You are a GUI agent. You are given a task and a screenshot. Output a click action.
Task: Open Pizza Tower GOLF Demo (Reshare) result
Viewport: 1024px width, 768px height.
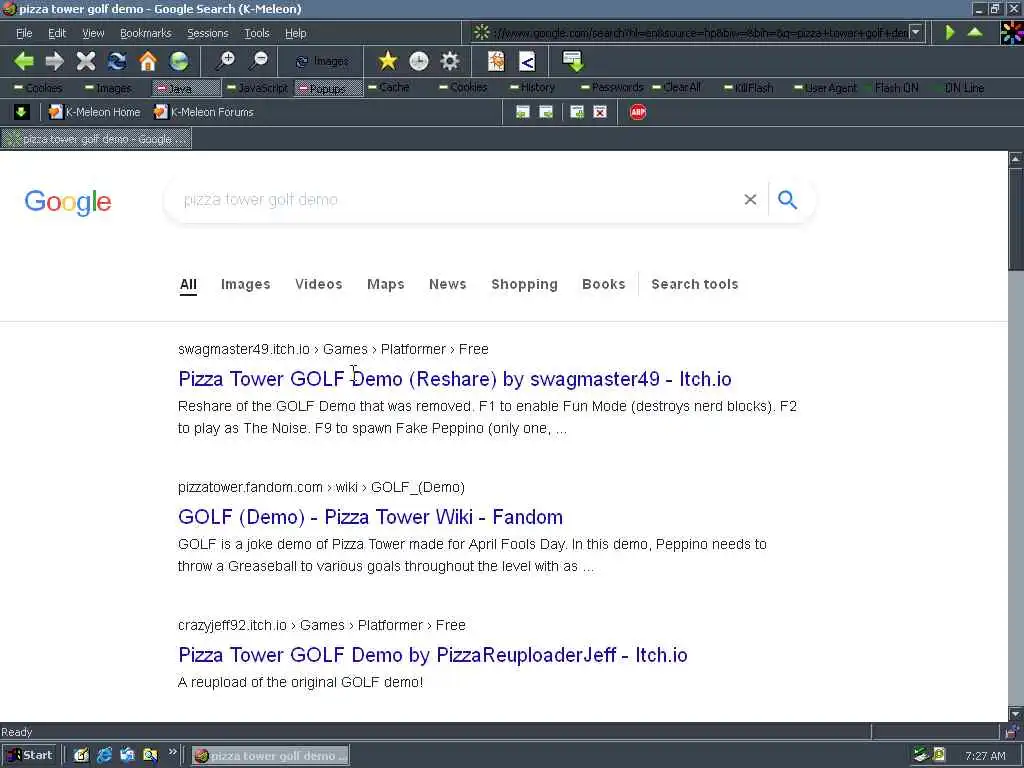click(x=455, y=379)
